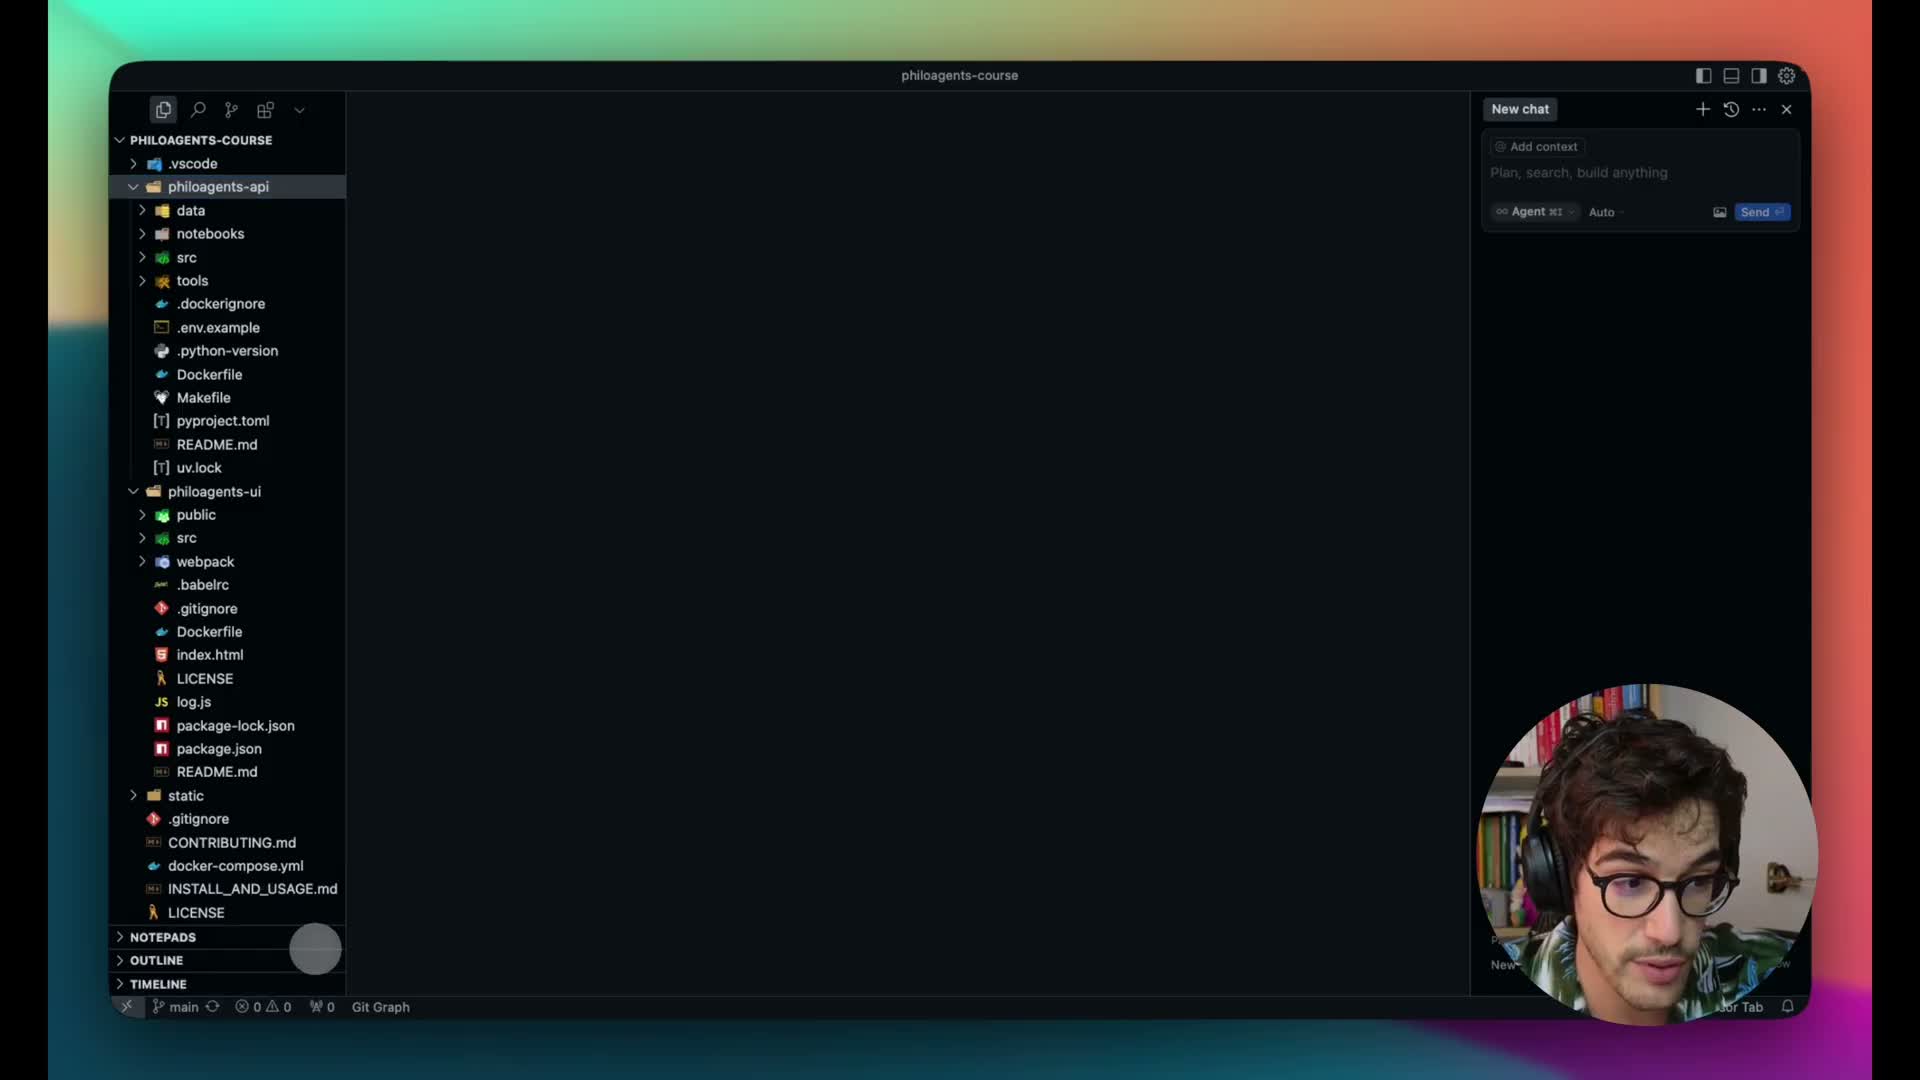Image resolution: width=1920 pixels, height=1080 pixels.
Task: Toggle the bottom panel layout
Action: (1731, 76)
